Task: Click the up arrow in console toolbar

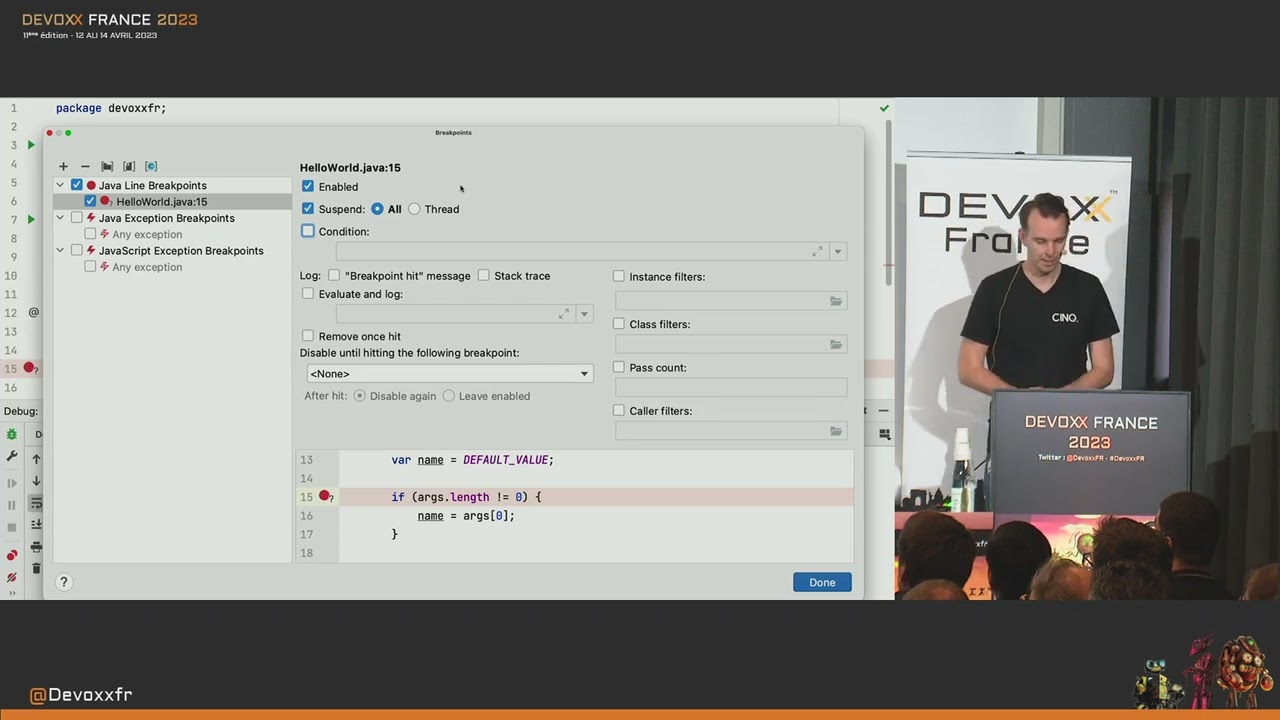Action: [x=36, y=459]
